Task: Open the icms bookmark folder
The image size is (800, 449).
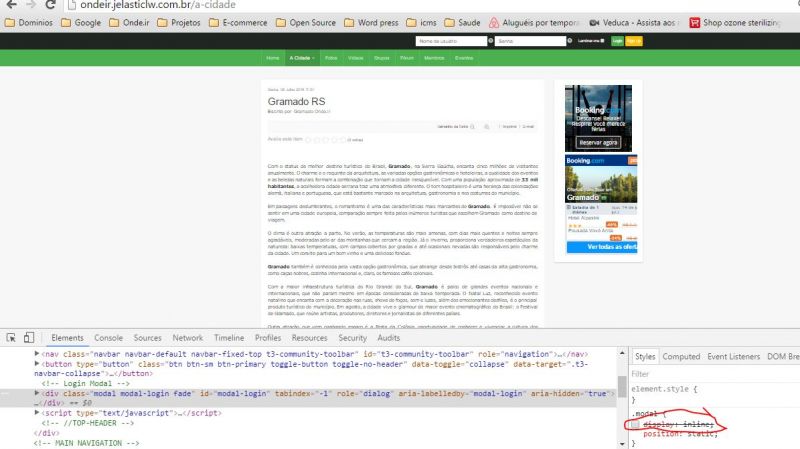Action: click(421, 22)
